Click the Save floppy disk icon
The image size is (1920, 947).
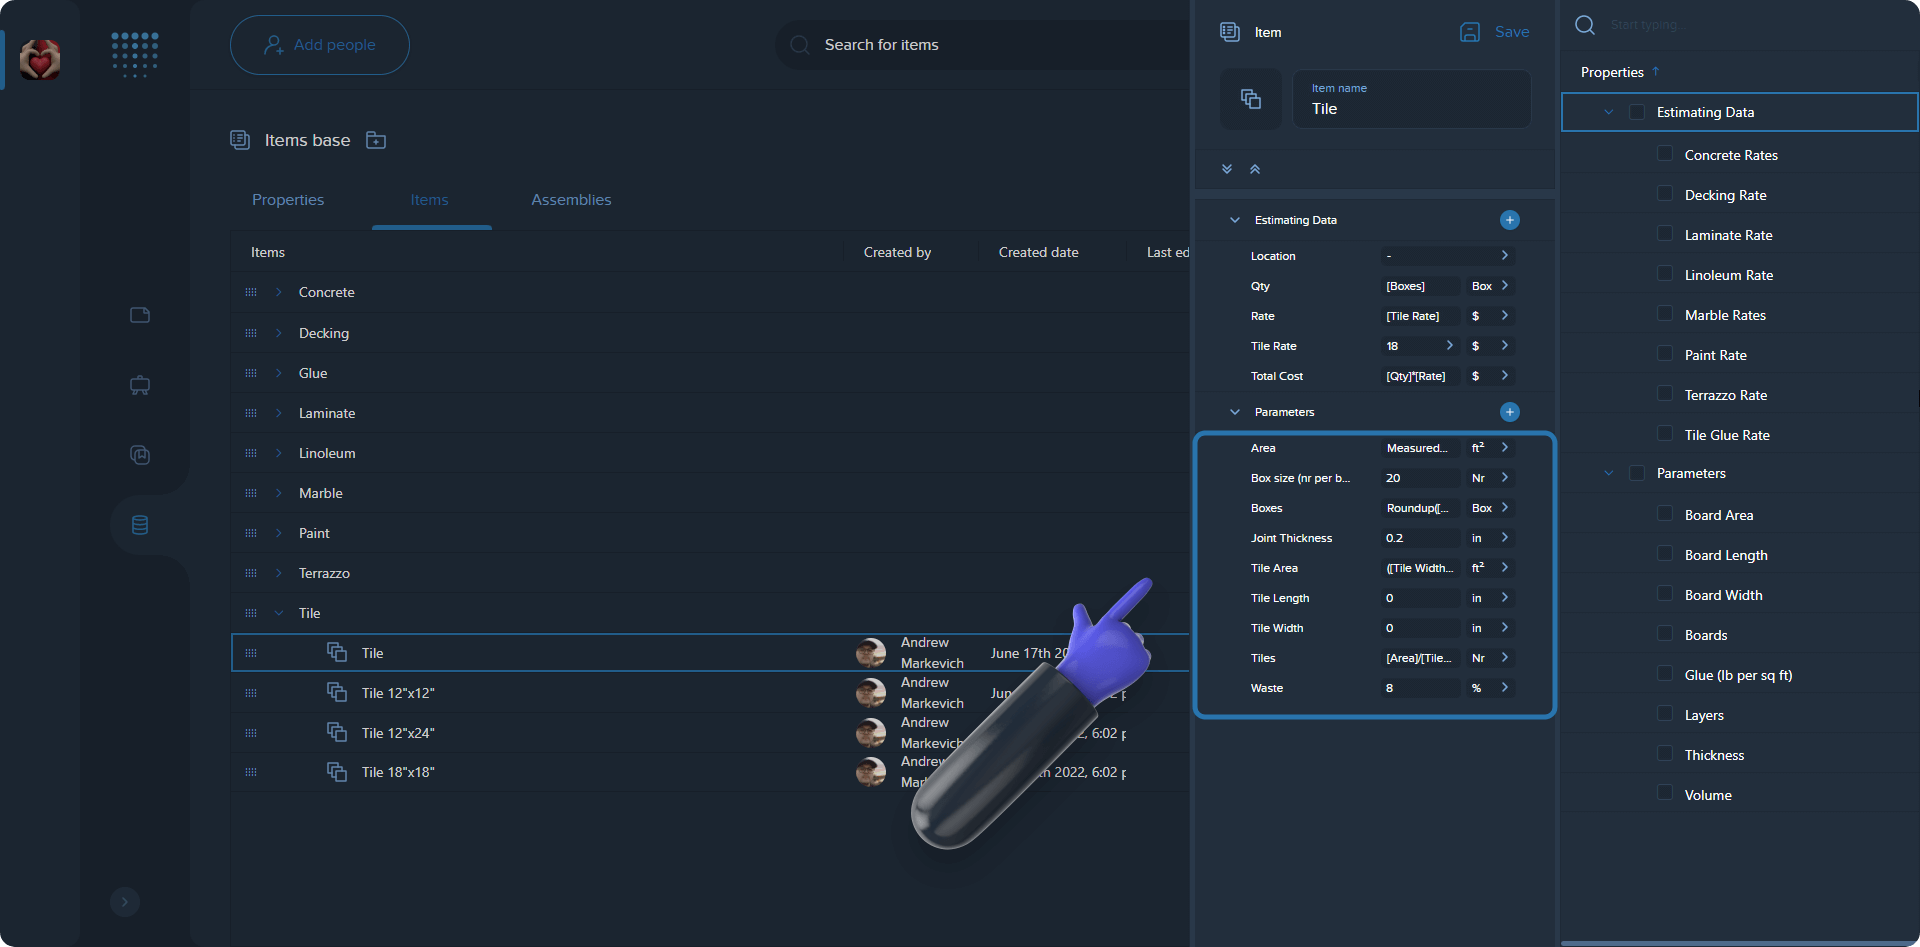1469,32
